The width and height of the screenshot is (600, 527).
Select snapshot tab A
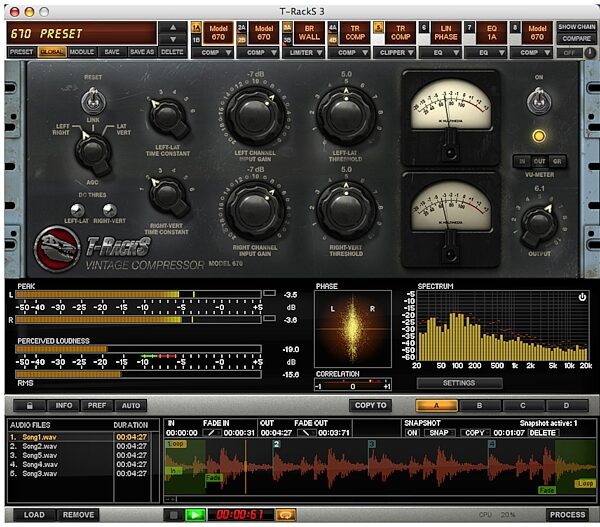click(436, 405)
